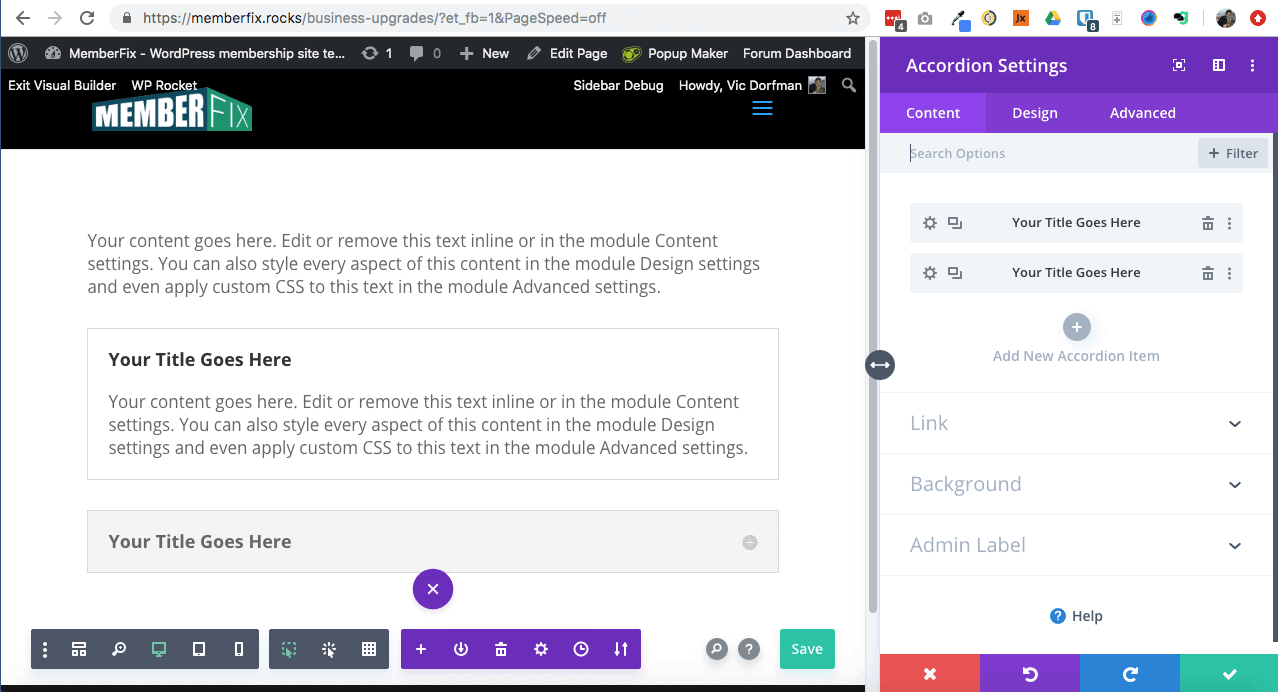Delete the second accordion item
The width and height of the screenshot is (1278, 692).
tap(1207, 273)
